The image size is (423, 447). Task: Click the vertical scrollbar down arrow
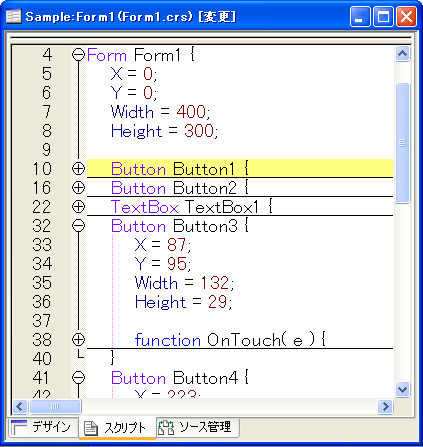pyautogui.click(x=402, y=389)
